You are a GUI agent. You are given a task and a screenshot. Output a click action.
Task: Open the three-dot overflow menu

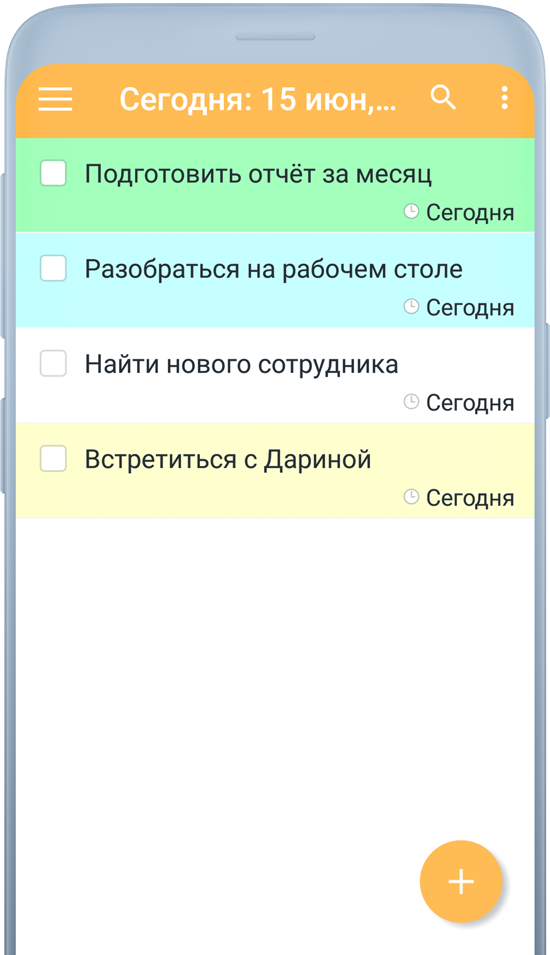pyautogui.click(x=504, y=97)
